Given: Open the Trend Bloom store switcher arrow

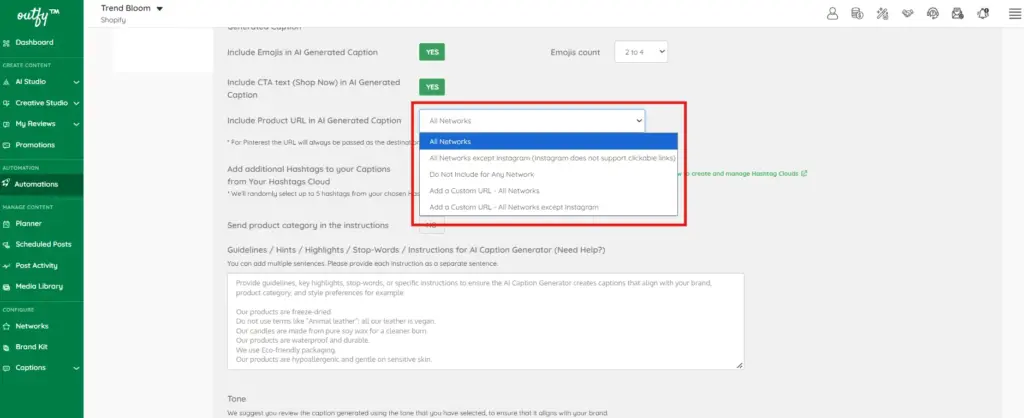Looking at the screenshot, I should click(x=160, y=8).
